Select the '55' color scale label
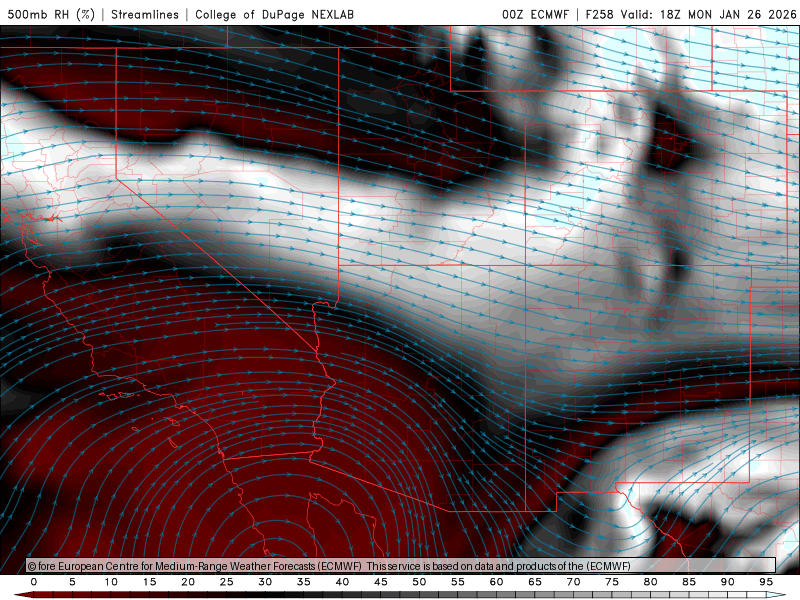This screenshot has height=600, width=800. 458,582
